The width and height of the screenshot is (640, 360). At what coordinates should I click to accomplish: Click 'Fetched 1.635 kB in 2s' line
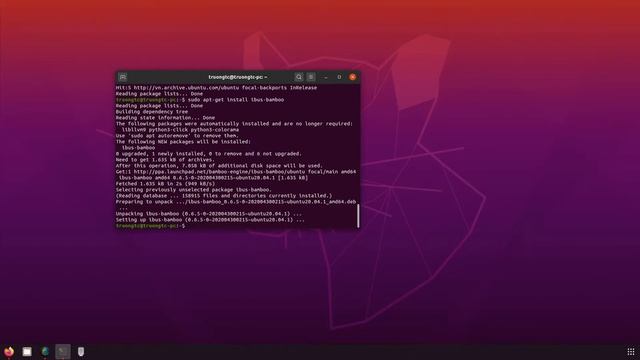[165, 184]
